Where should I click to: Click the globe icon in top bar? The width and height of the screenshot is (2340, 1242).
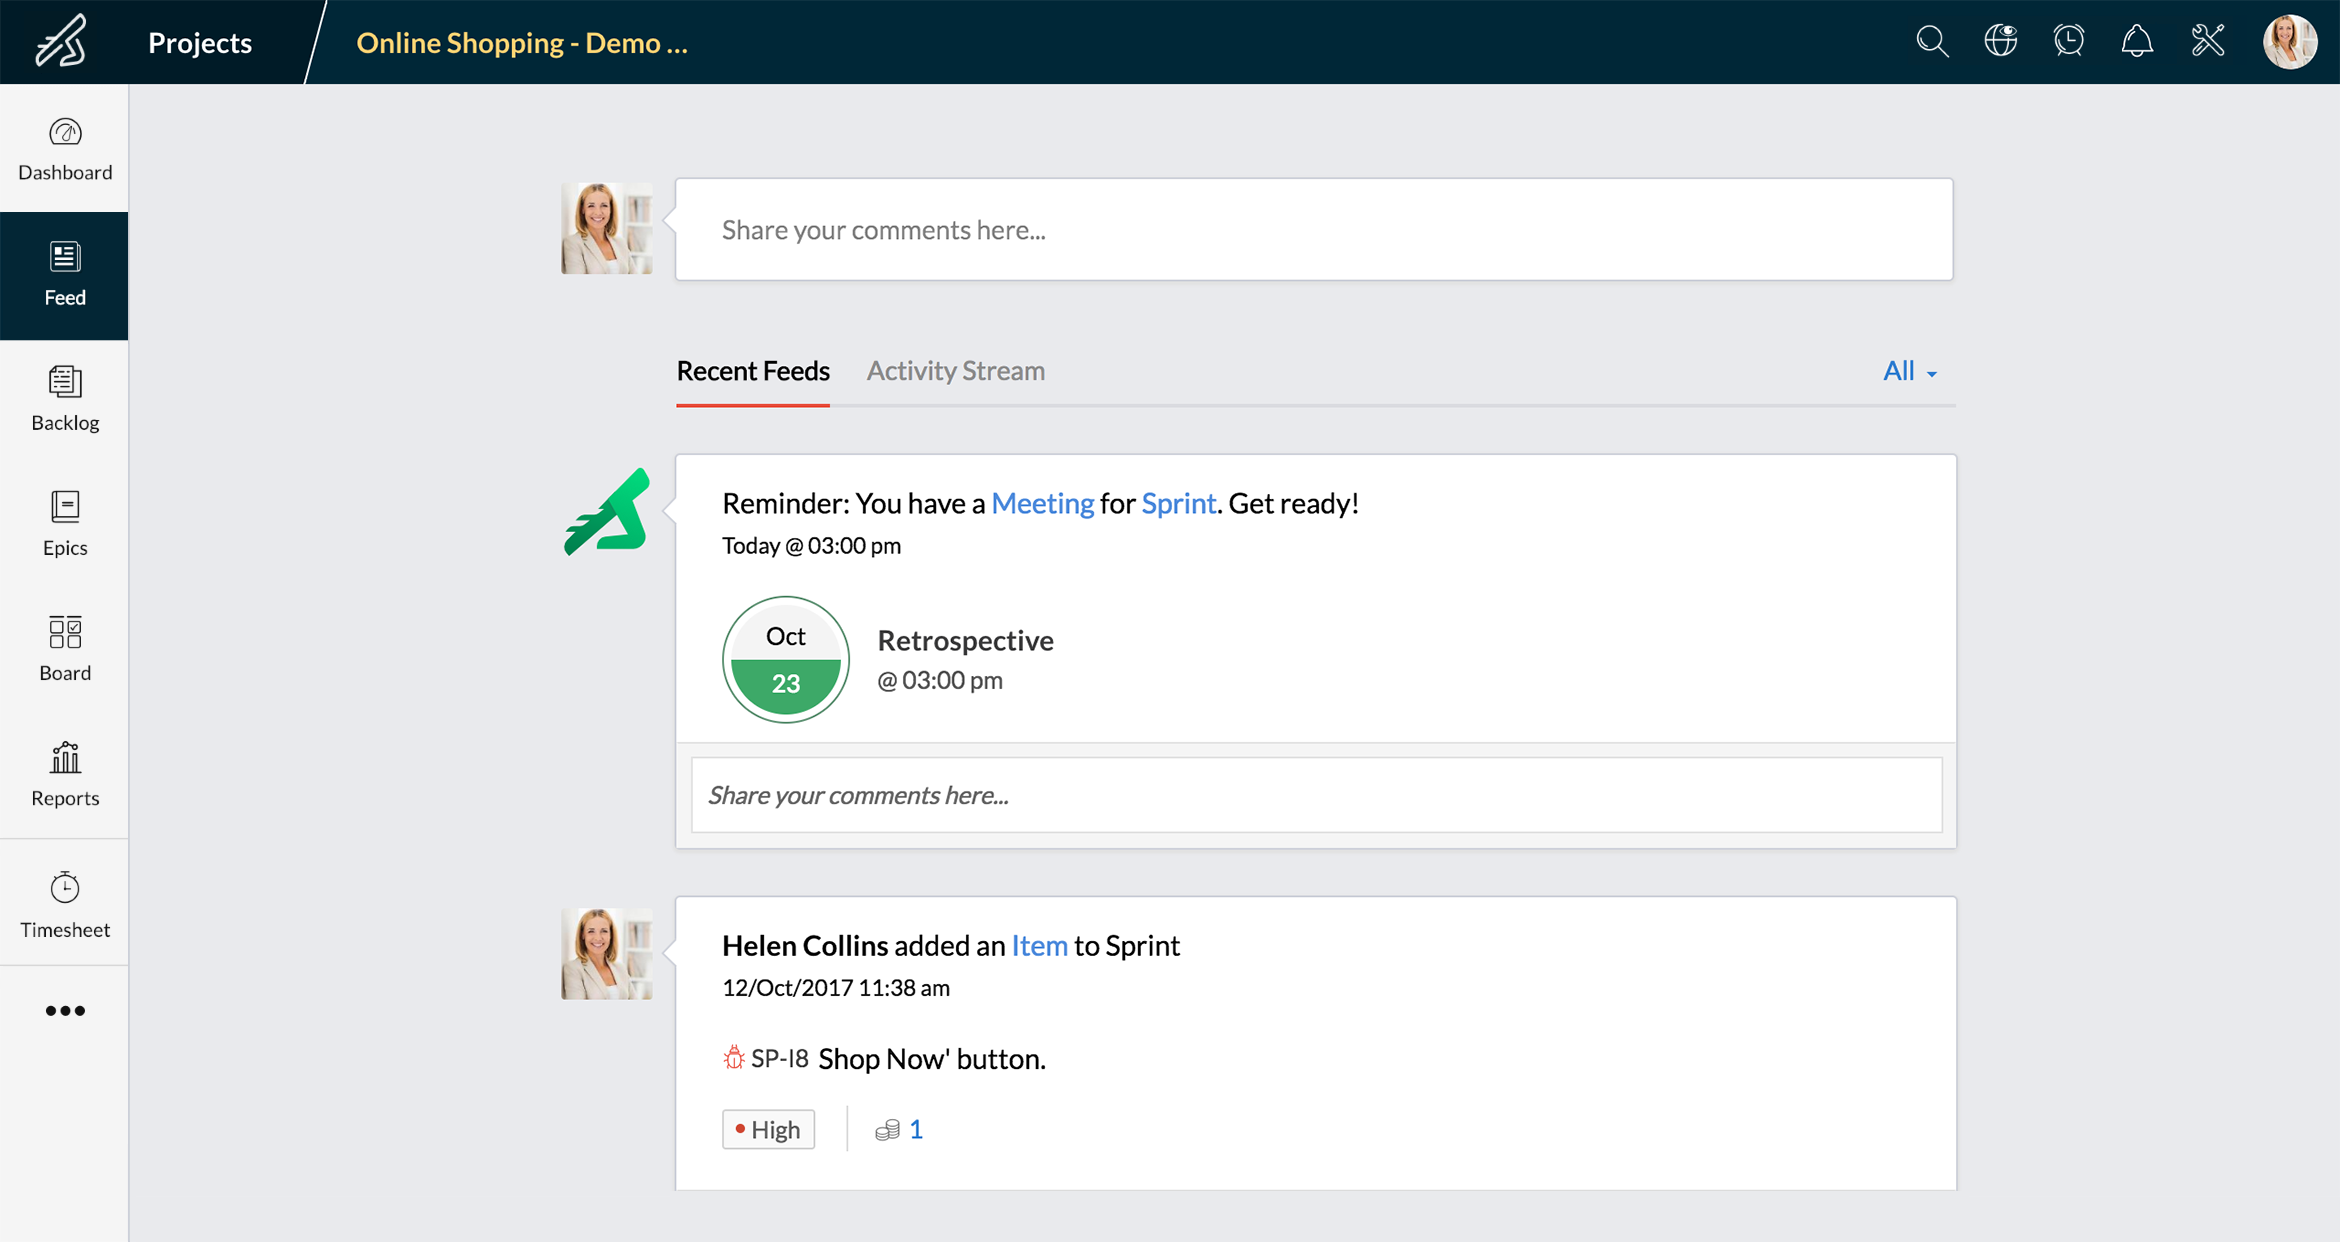coord(2001,41)
